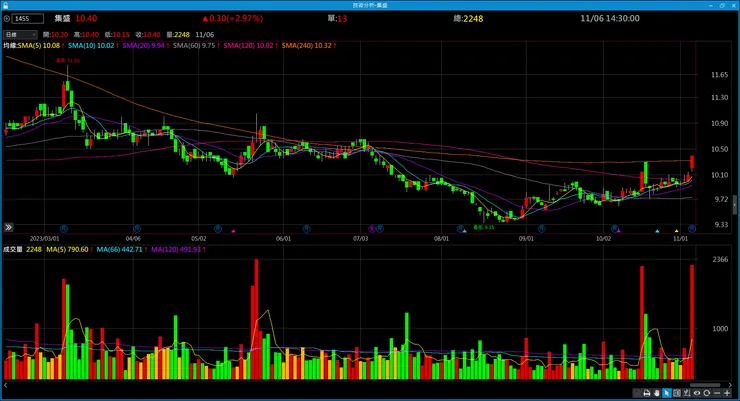Toggle the eye visibility icon
The image size is (740, 401).
pos(697,393)
